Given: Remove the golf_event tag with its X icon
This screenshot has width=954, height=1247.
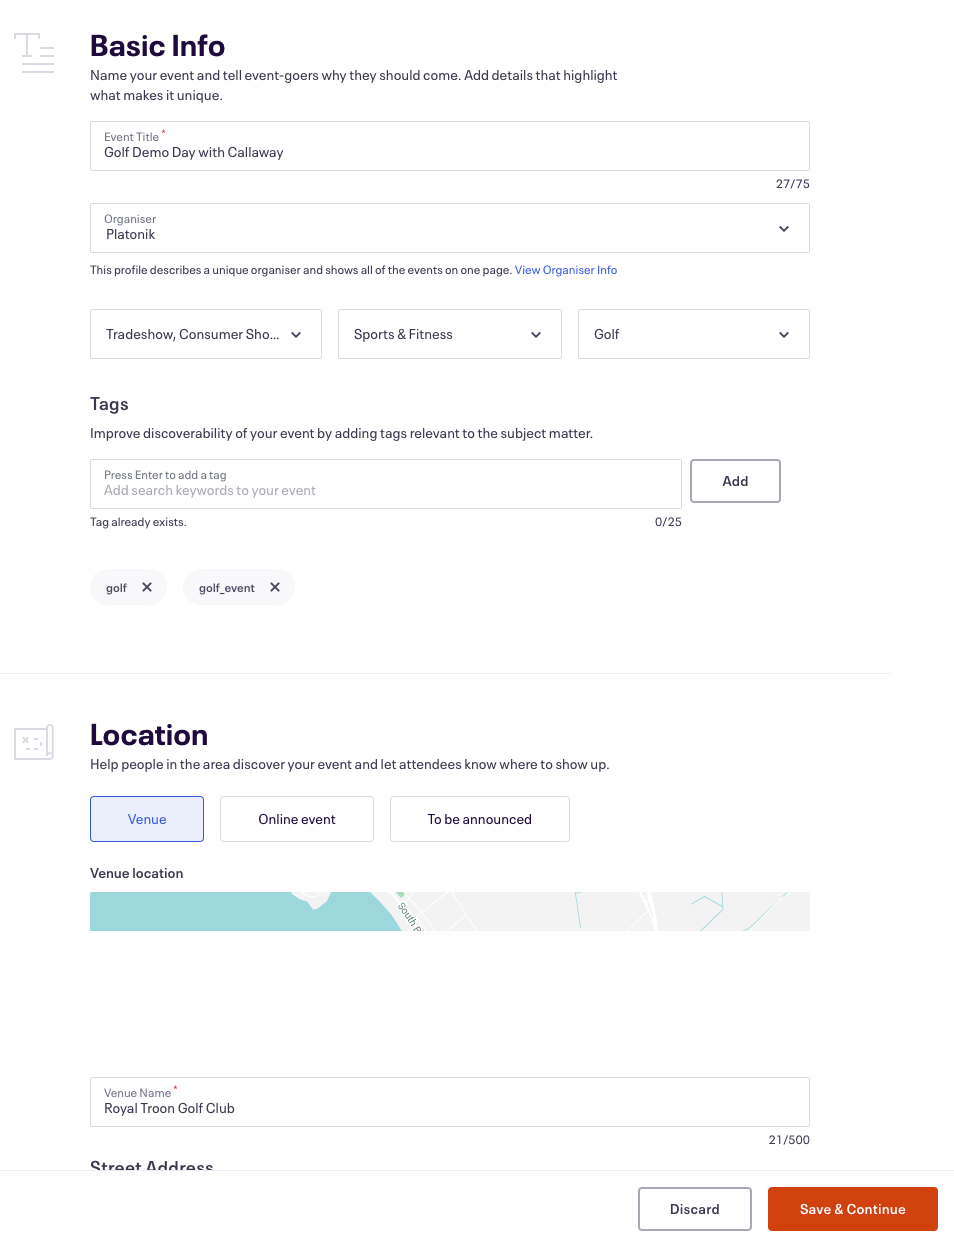Looking at the screenshot, I should pos(274,587).
